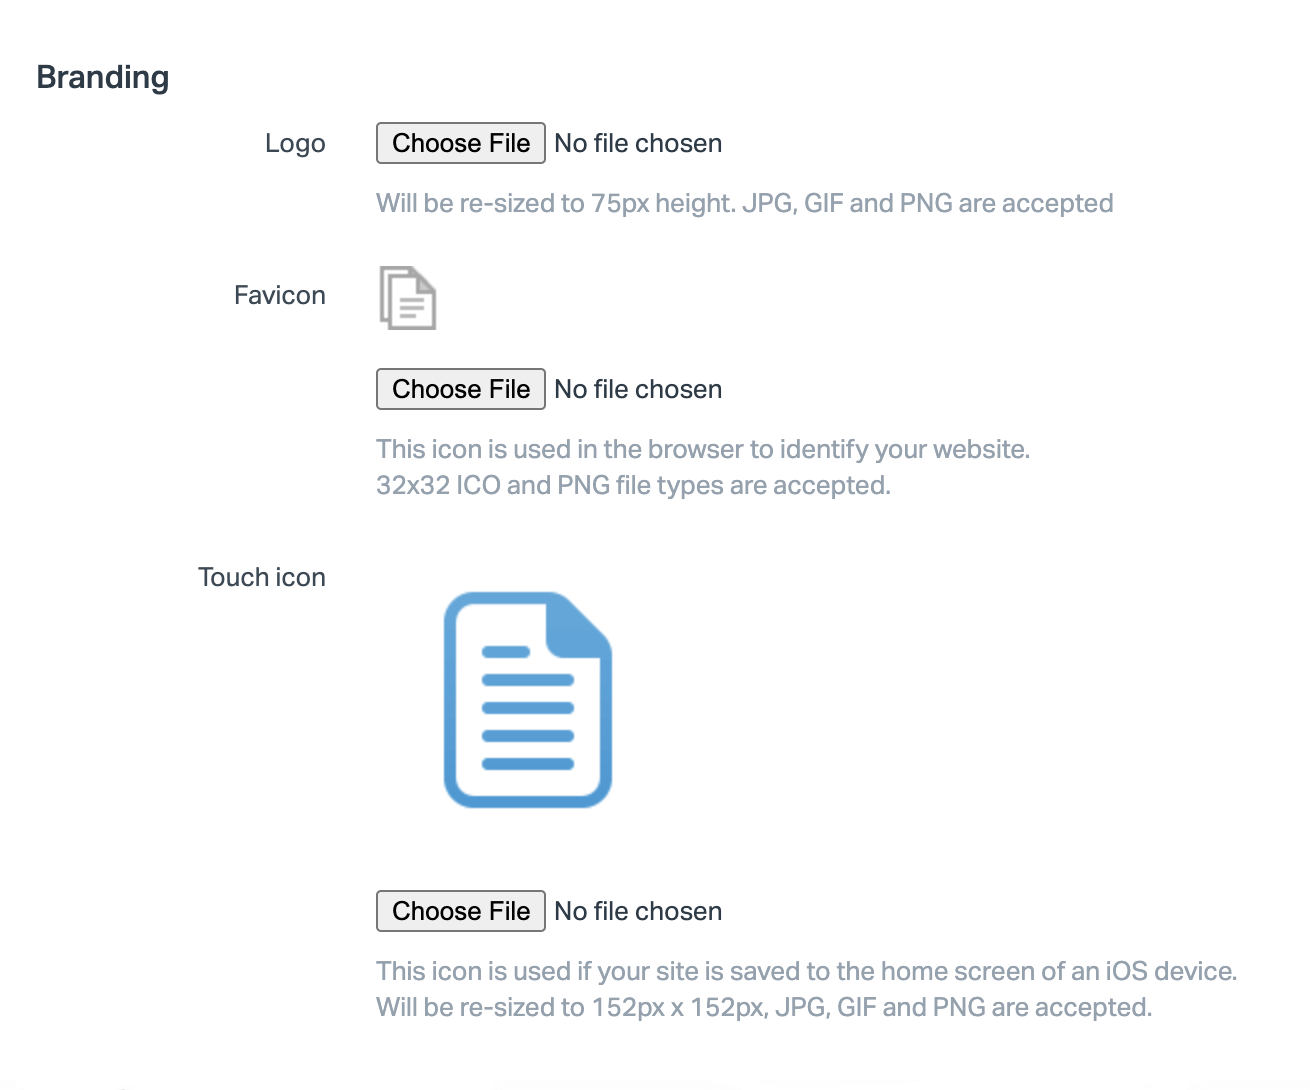Click the '32x32 ICO and PNG' hint line
The image size is (1310, 1090).
633,486
